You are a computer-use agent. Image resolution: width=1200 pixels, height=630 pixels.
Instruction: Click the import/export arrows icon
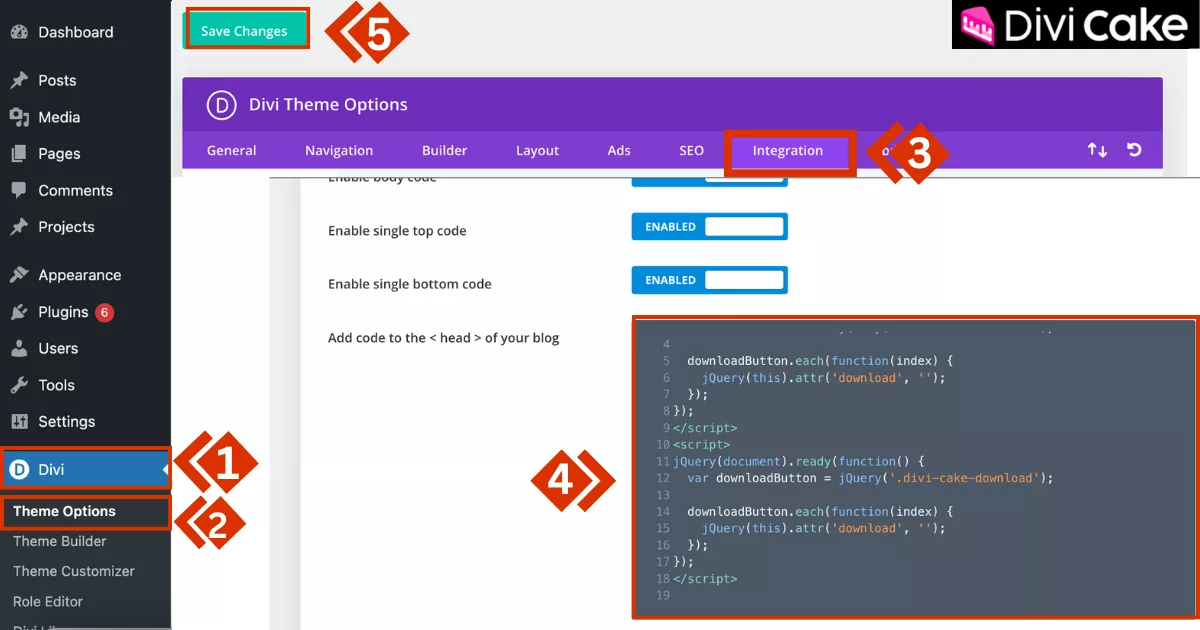(1097, 150)
